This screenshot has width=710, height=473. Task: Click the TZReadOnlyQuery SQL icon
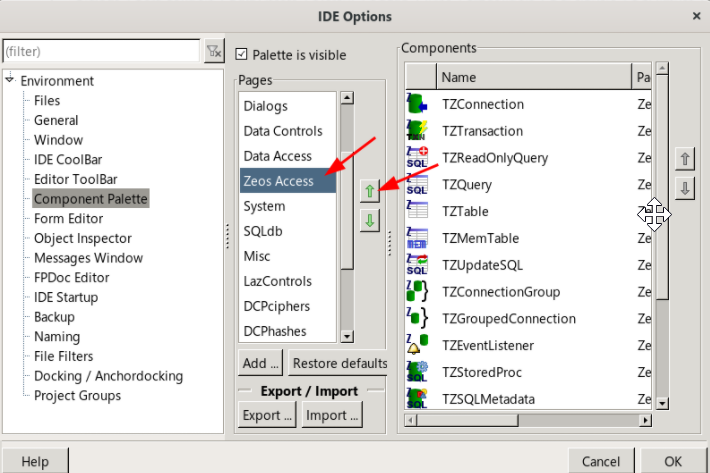click(x=417, y=157)
